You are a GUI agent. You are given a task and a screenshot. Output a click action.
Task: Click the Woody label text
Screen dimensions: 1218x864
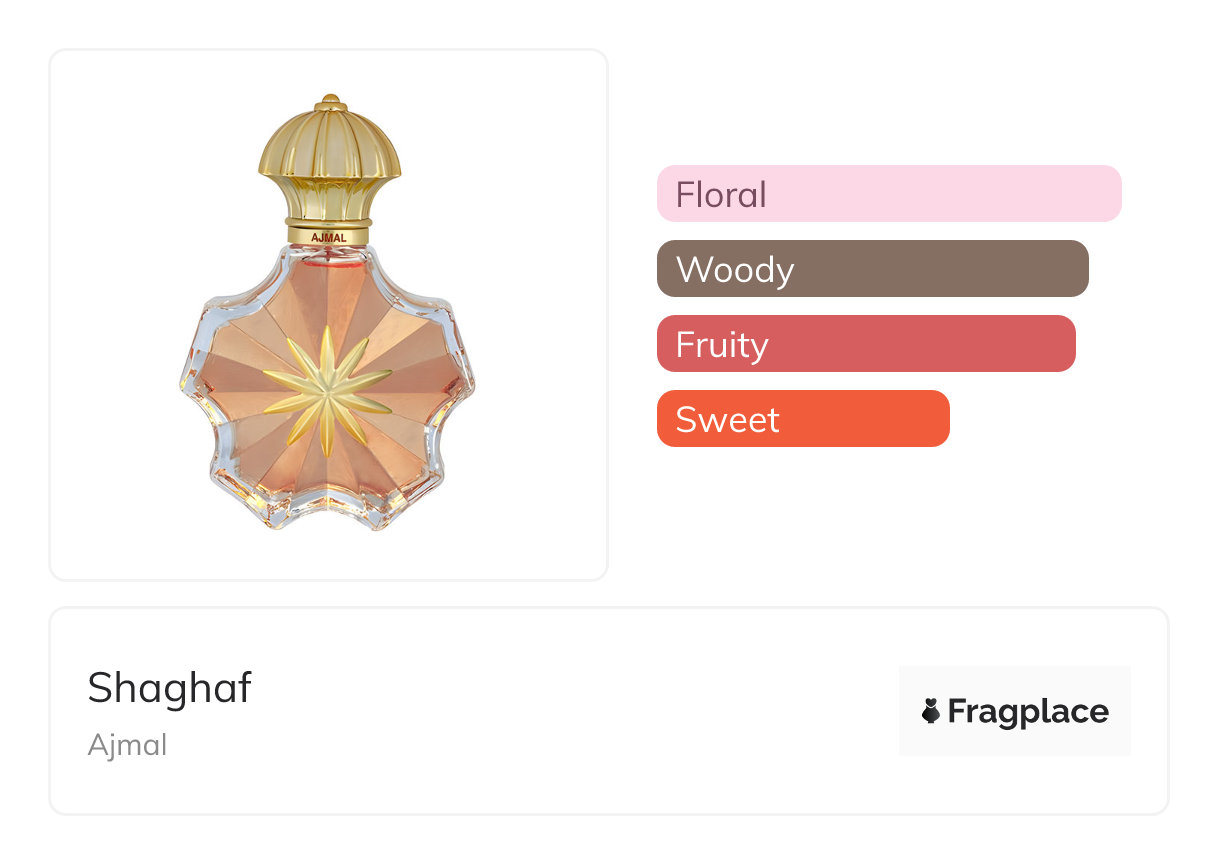pyautogui.click(x=735, y=269)
